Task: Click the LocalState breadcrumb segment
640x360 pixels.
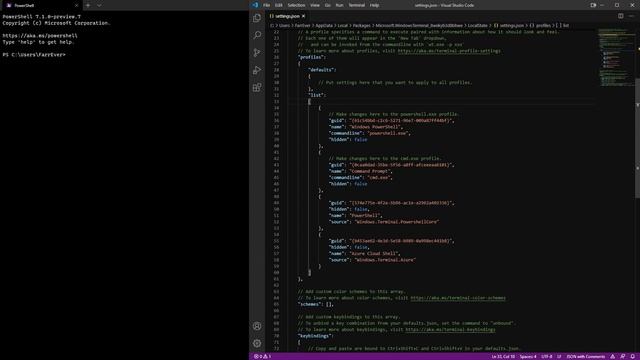Action: coord(478,25)
